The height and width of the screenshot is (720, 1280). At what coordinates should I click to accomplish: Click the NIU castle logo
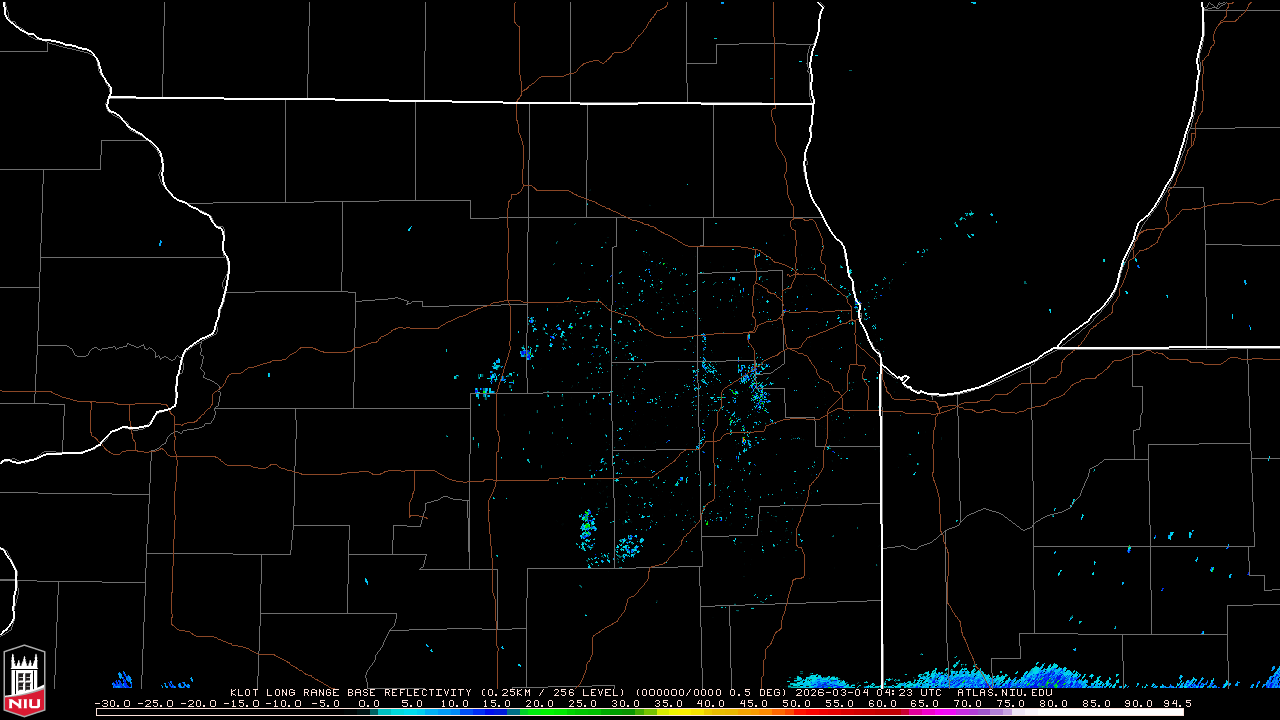[24, 680]
